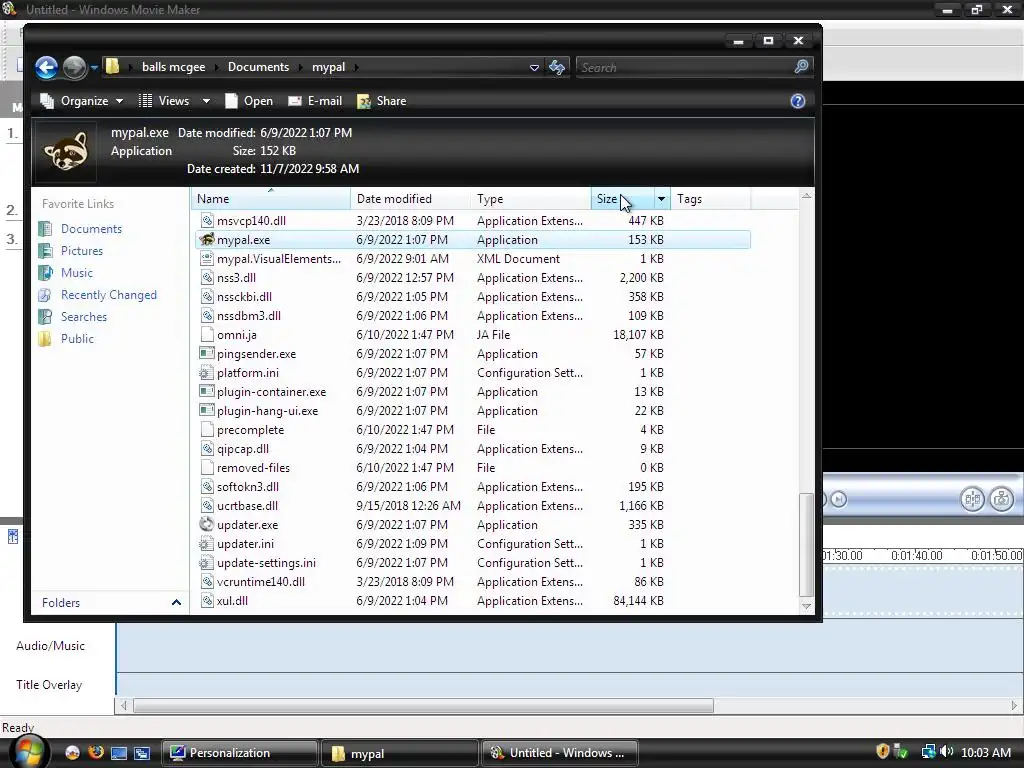Open Explorer help icon
1024x768 pixels.
797,101
